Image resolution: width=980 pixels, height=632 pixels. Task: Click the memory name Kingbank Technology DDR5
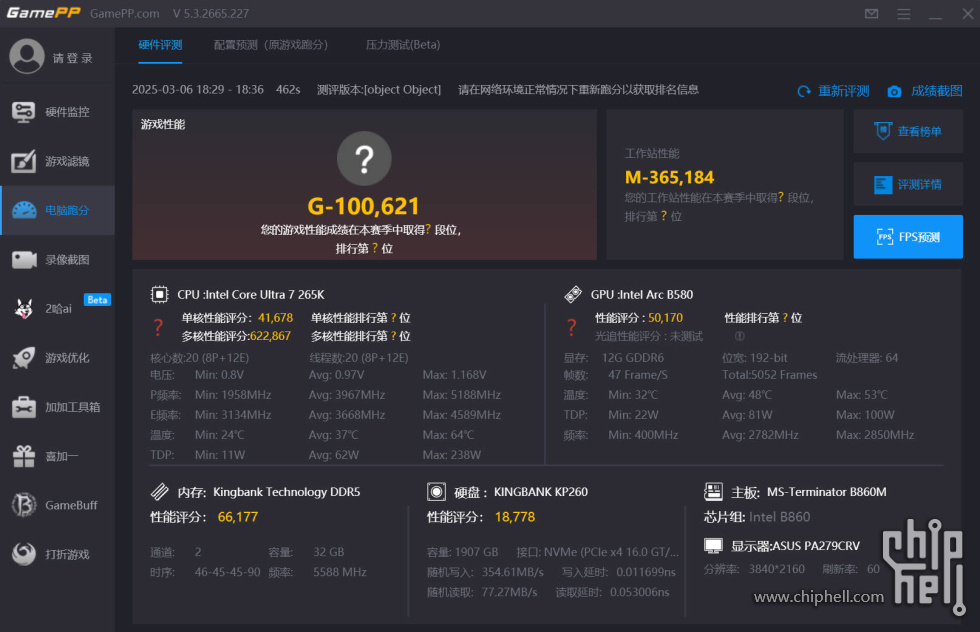tap(287, 492)
